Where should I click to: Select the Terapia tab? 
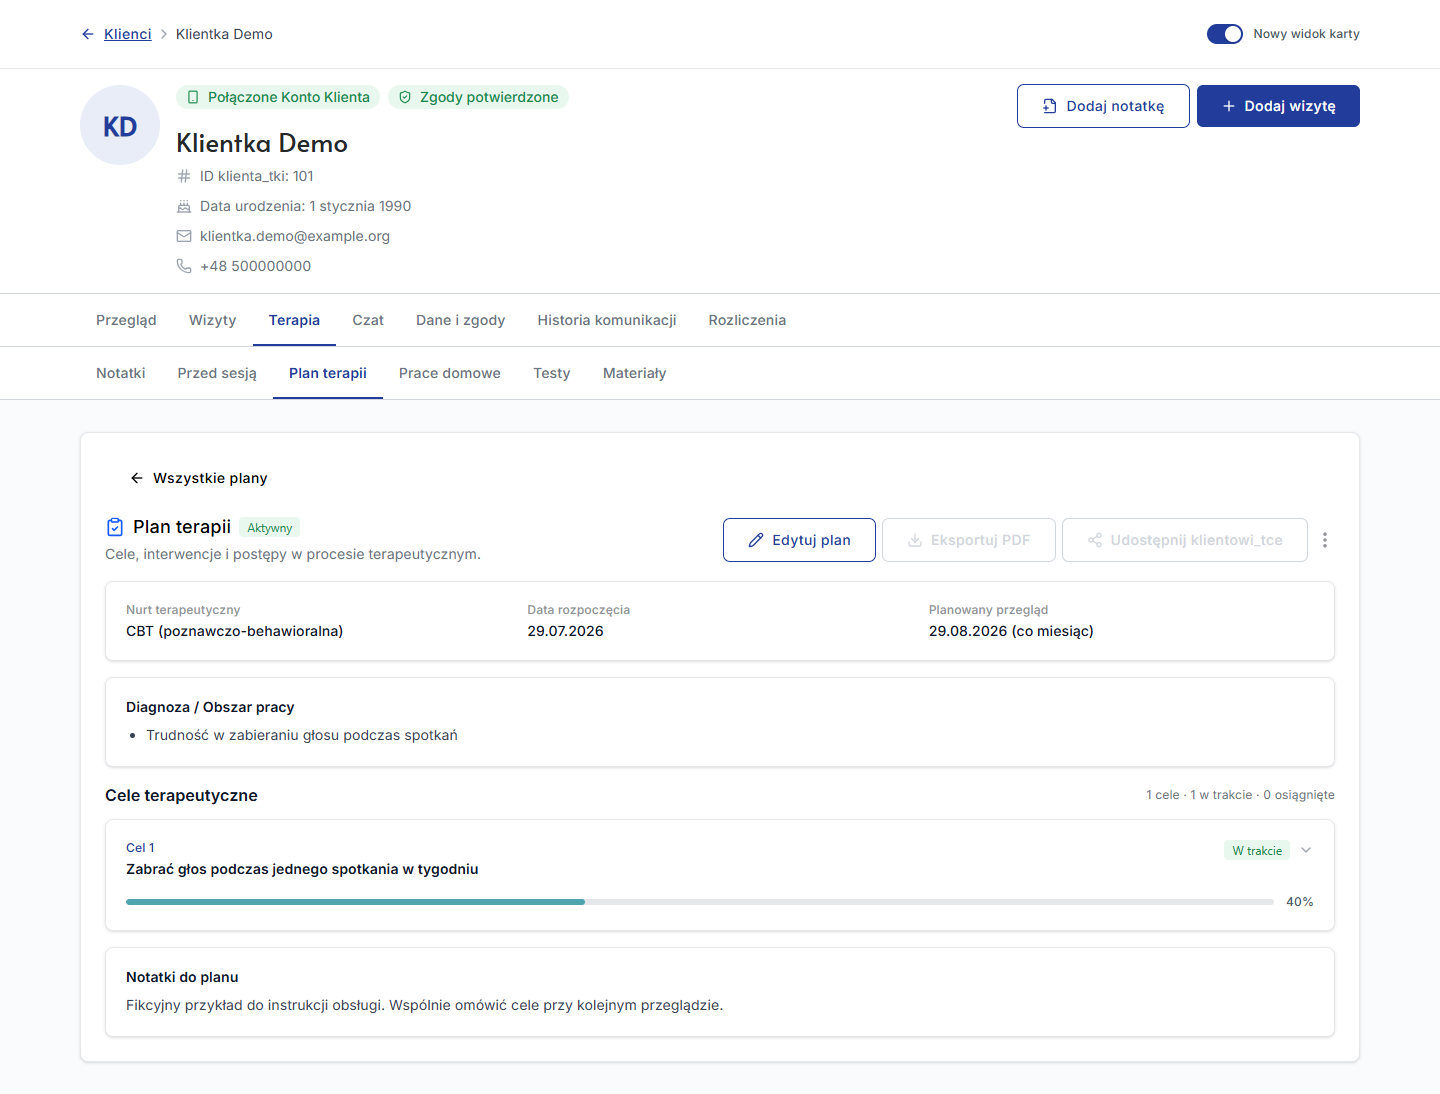pos(294,320)
